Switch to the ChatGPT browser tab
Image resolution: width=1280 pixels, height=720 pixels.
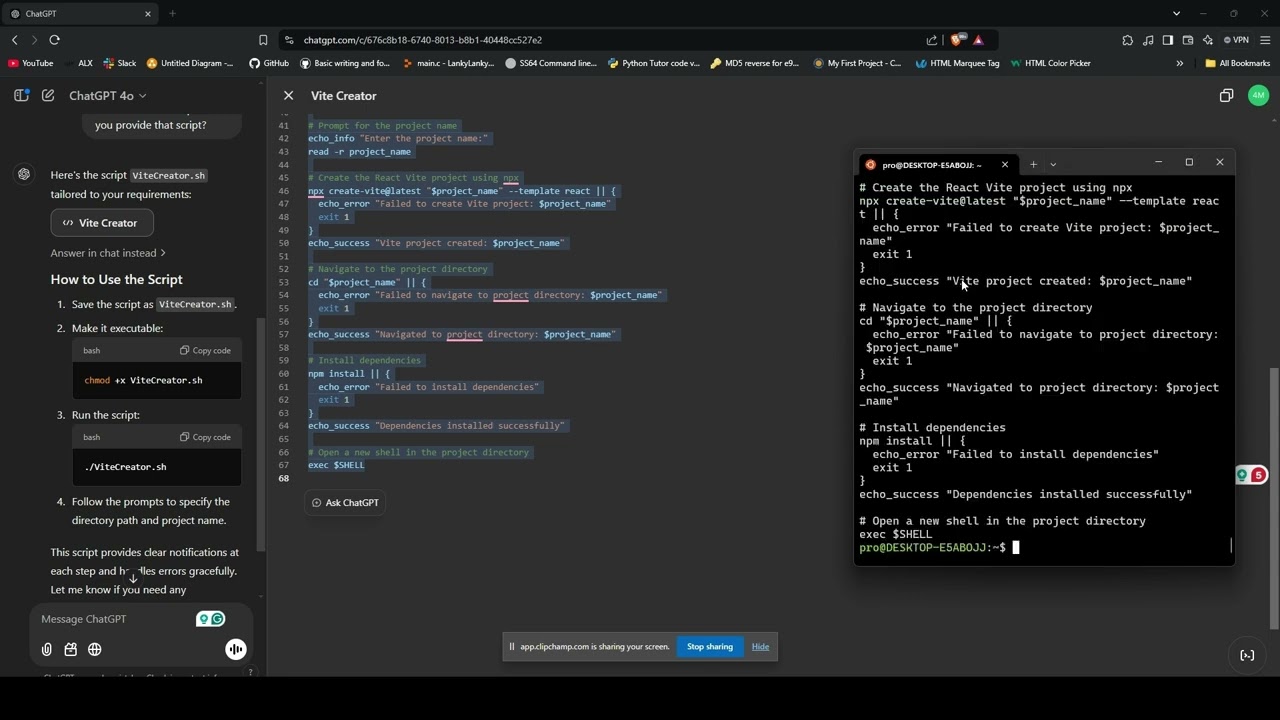(x=78, y=14)
